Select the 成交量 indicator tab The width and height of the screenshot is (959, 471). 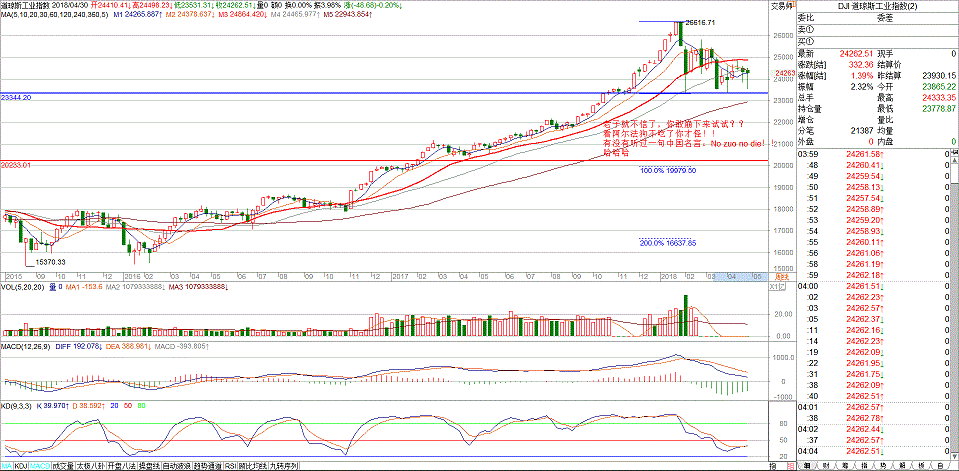[x=63, y=466]
